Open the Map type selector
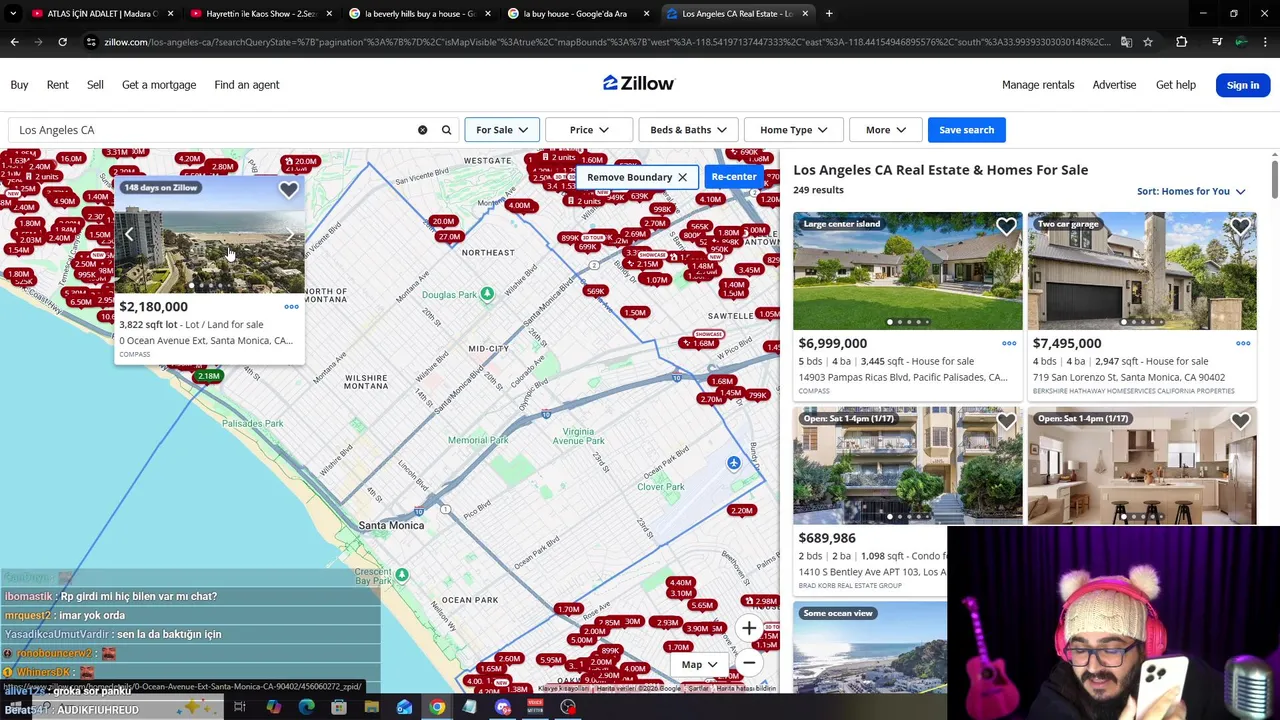Viewport: 1280px width, 720px height. click(x=699, y=664)
